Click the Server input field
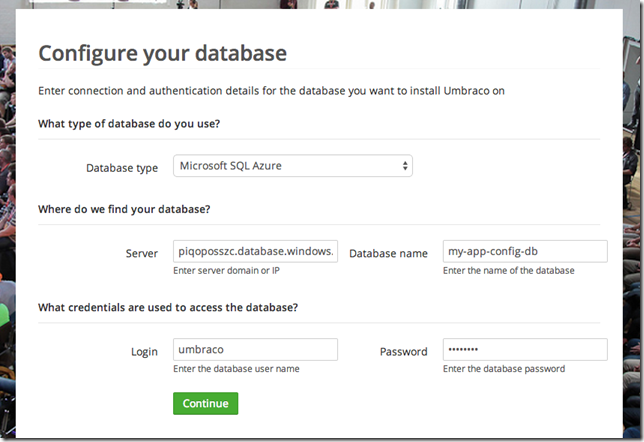The image size is (644, 442). (255, 251)
